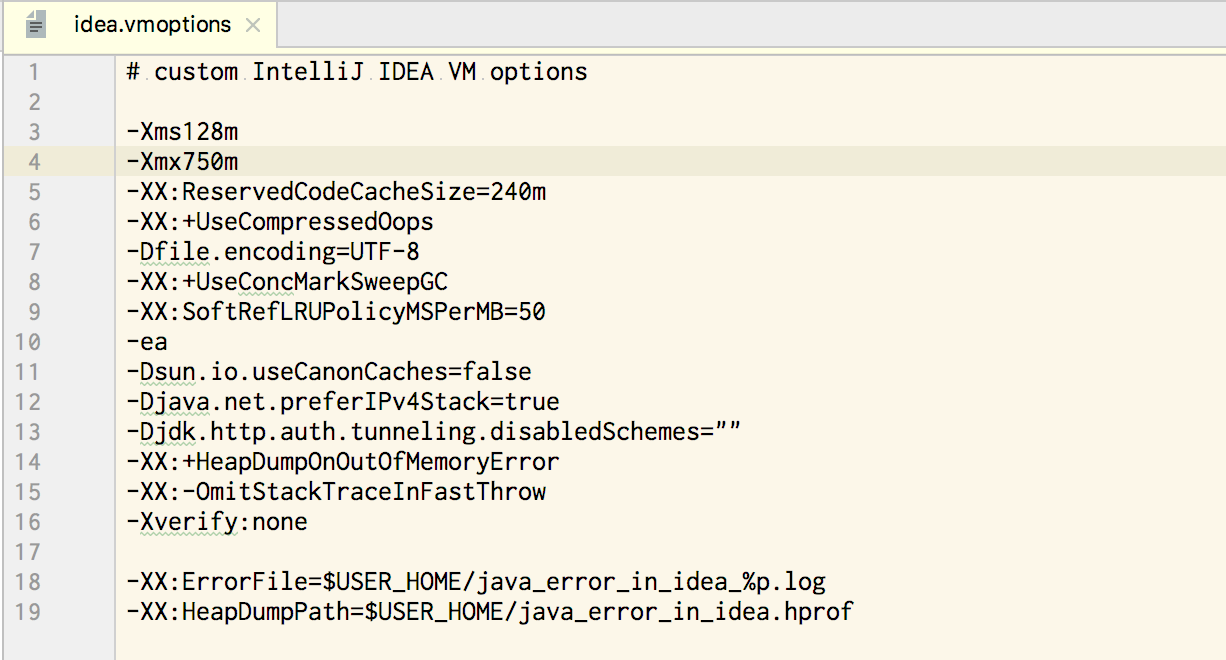Click the SoftRefLRUPolicyMSPerMB=50 line
The width and height of the screenshot is (1226, 660).
[x=336, y=311]
